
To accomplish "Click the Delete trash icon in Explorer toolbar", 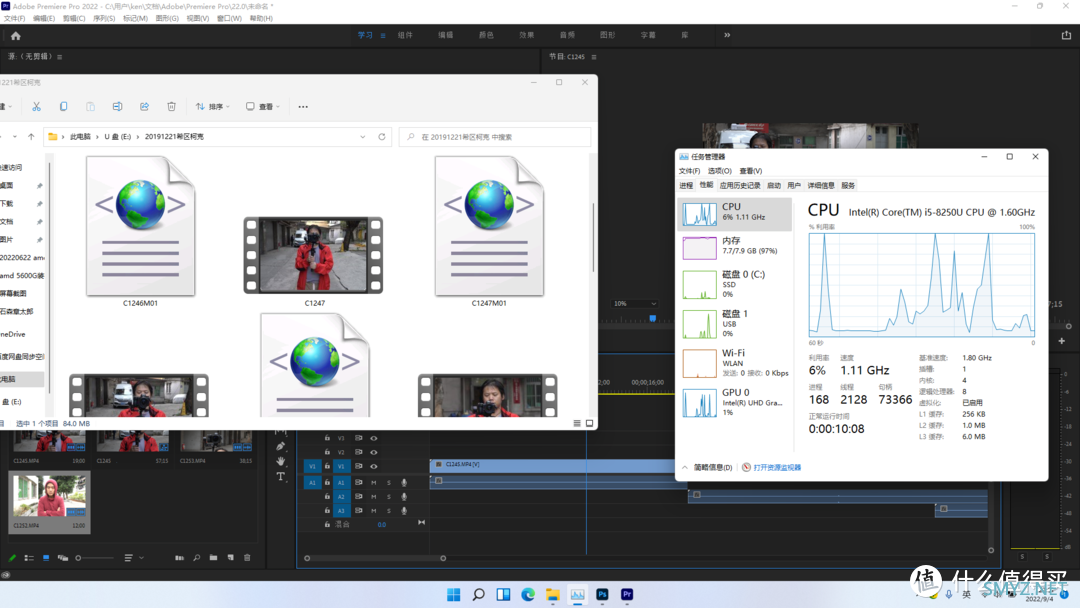I will [x=172, y=107].
